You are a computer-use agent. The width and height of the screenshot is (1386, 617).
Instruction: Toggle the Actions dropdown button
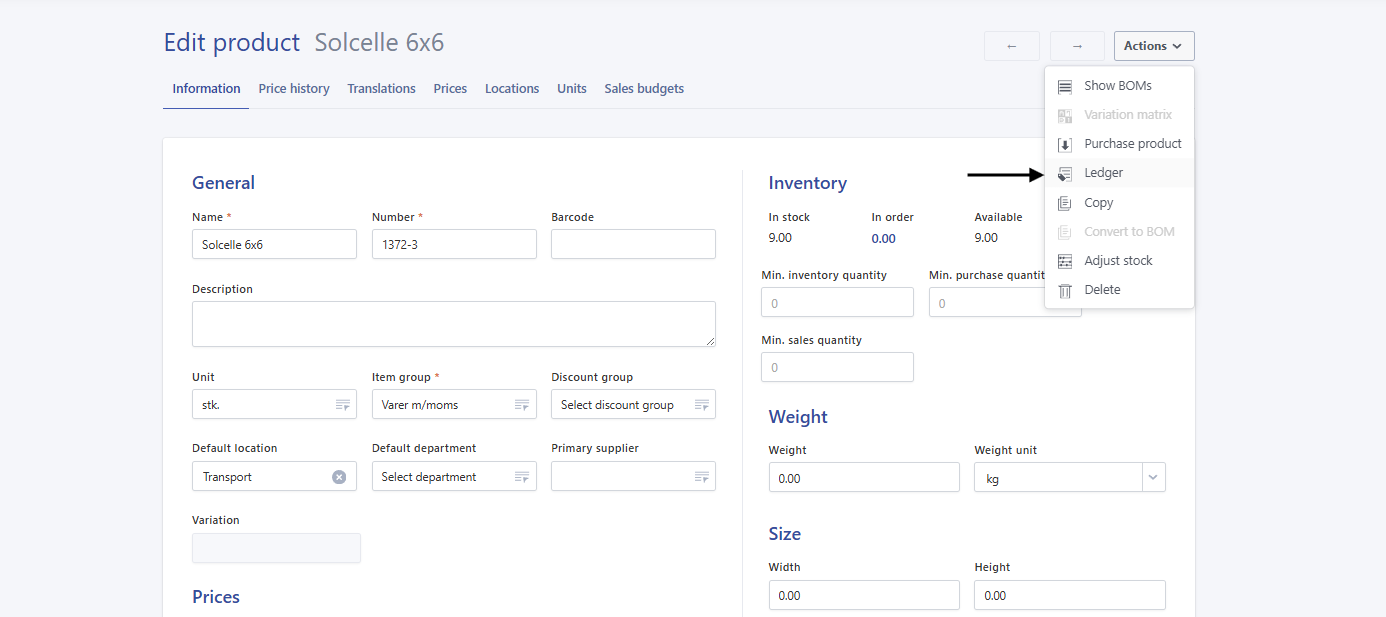(1154, 46)
